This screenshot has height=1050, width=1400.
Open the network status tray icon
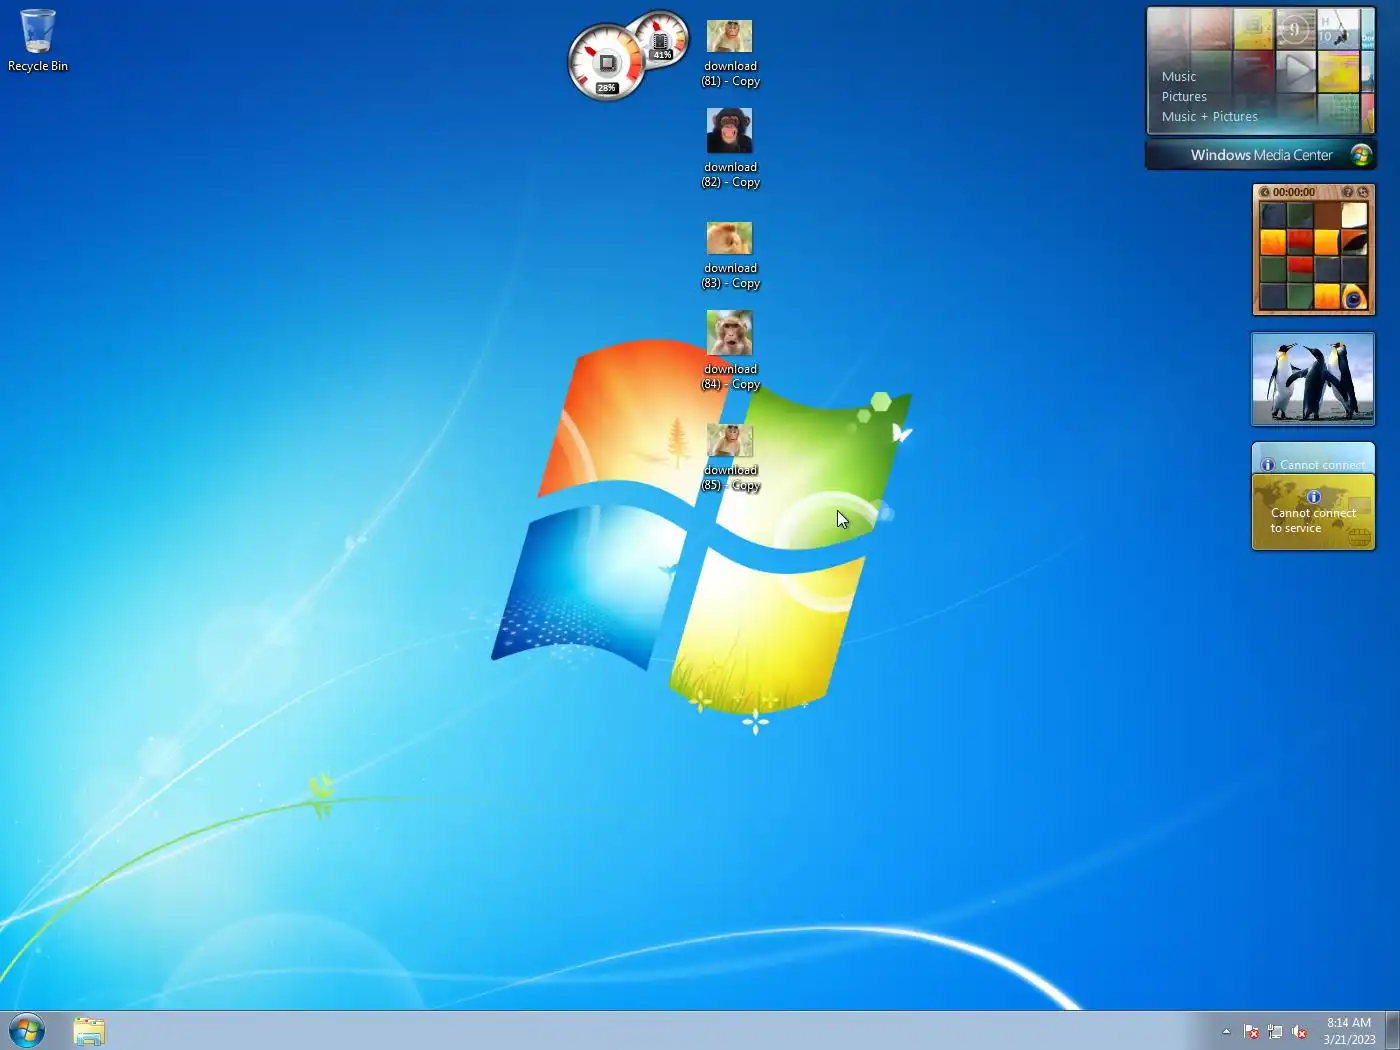point(1275,1031)
